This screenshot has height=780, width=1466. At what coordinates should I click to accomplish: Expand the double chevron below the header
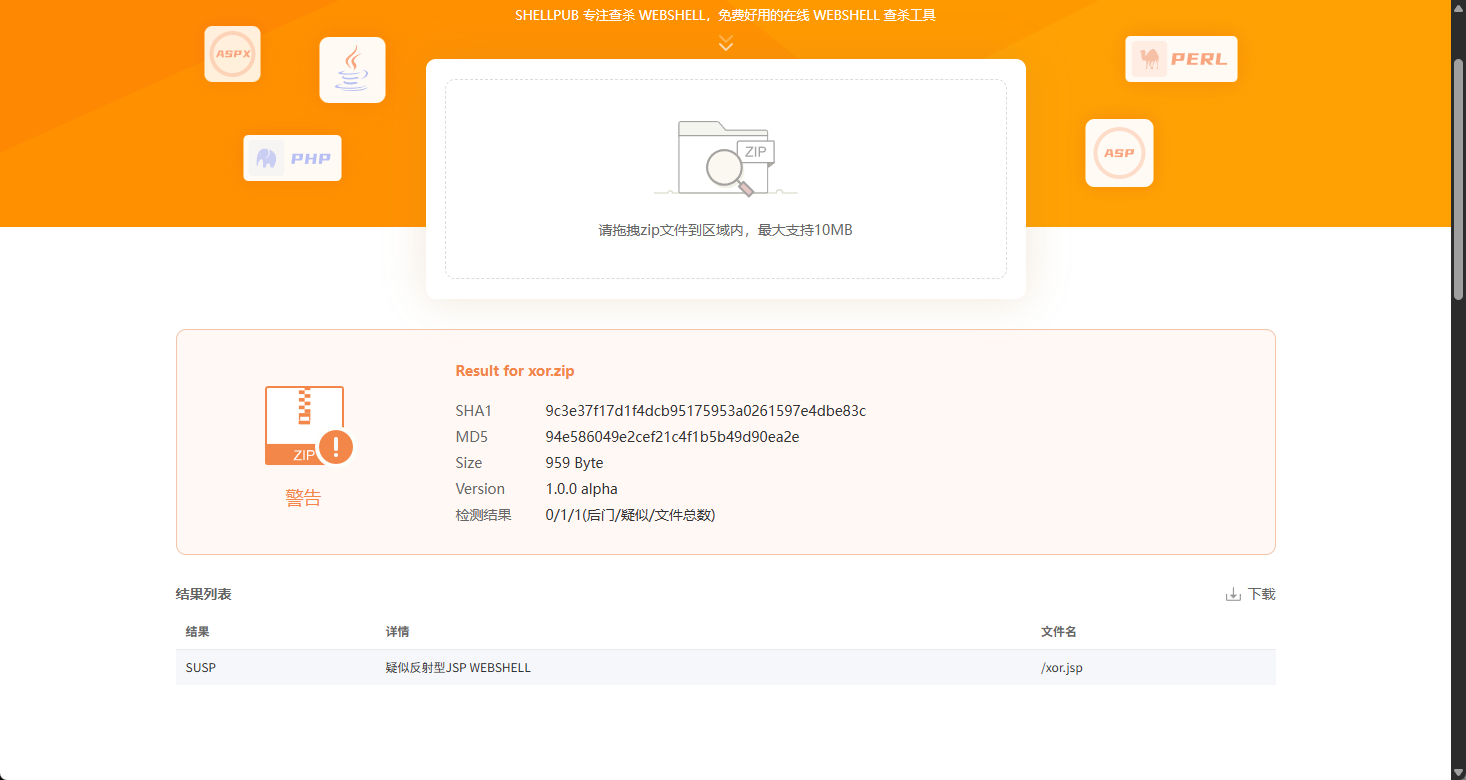point(726,43)
